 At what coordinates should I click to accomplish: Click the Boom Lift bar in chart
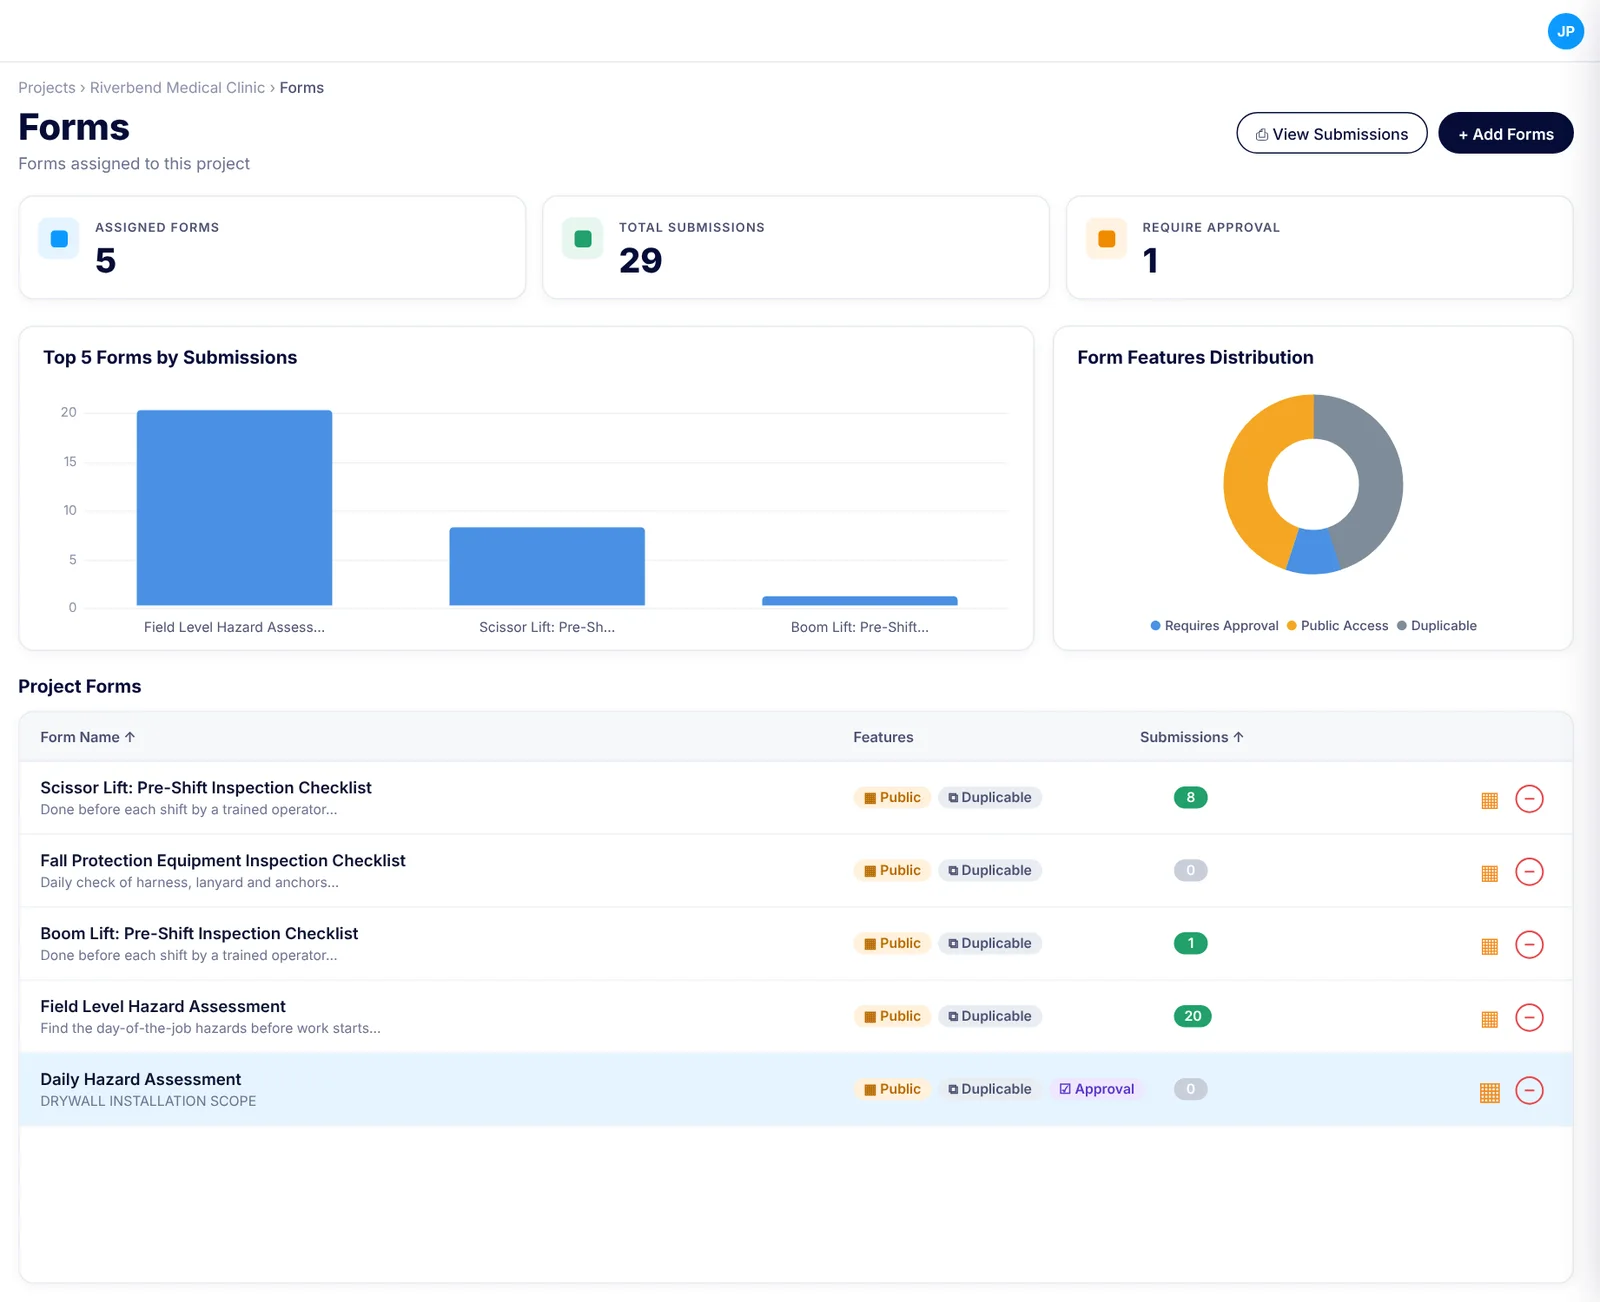coord(860,601)
